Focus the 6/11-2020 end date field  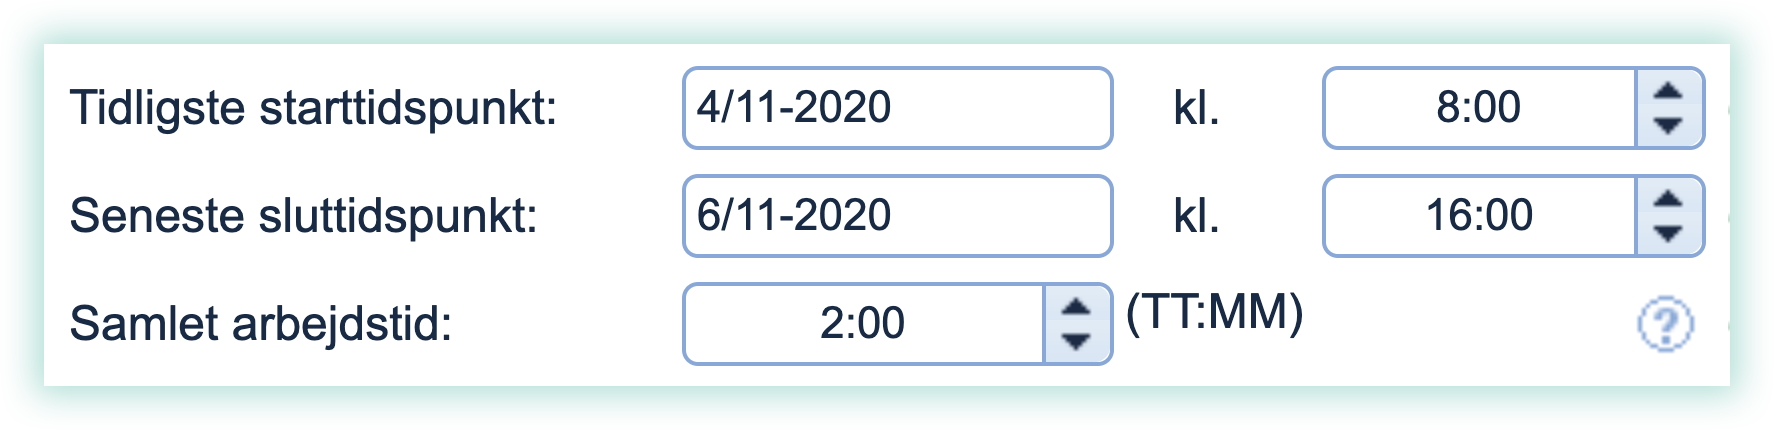pyautogui.click(x=896, y=216)
